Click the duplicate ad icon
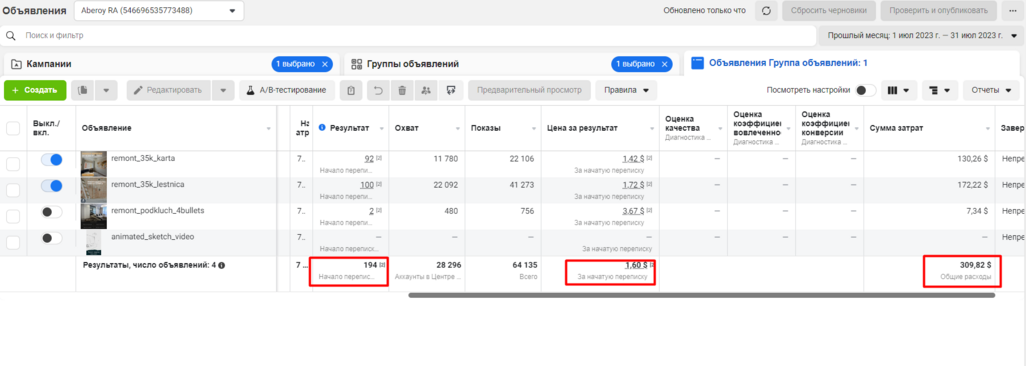 82,90
